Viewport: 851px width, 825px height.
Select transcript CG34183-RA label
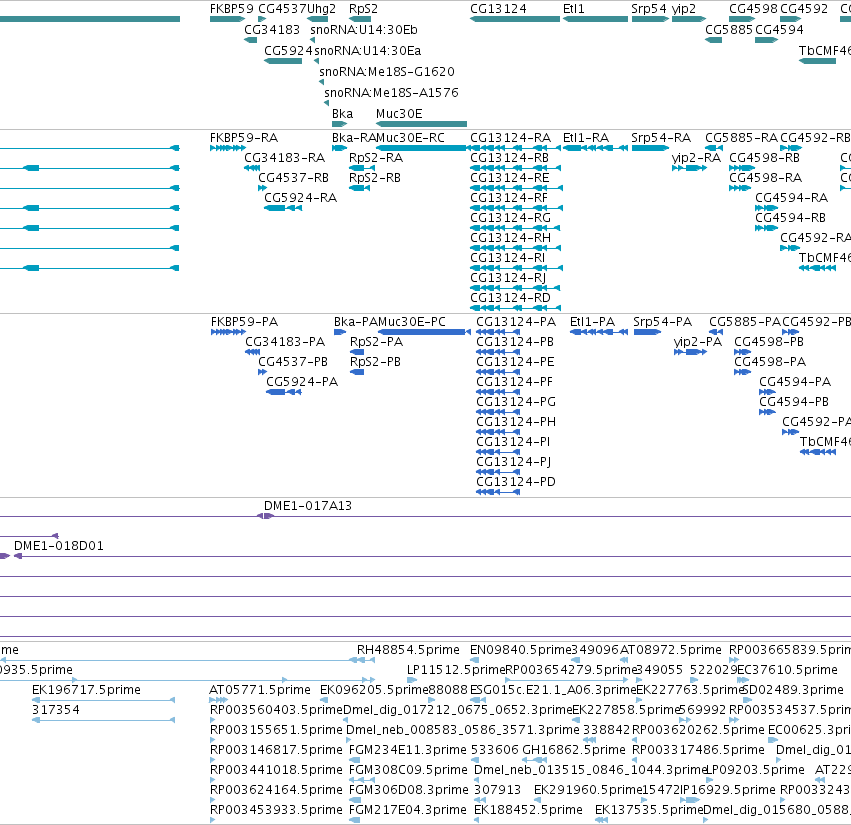coord(284,158)
